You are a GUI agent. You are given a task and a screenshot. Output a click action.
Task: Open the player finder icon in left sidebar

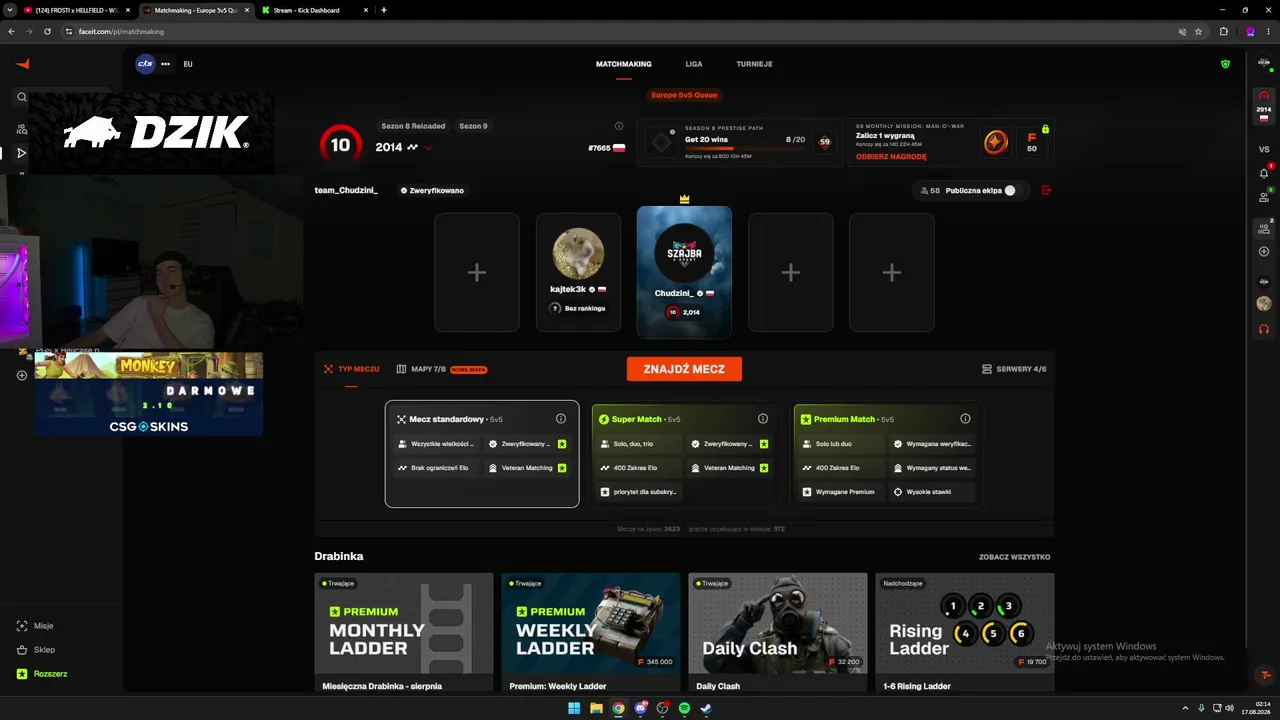coord(22,129)
